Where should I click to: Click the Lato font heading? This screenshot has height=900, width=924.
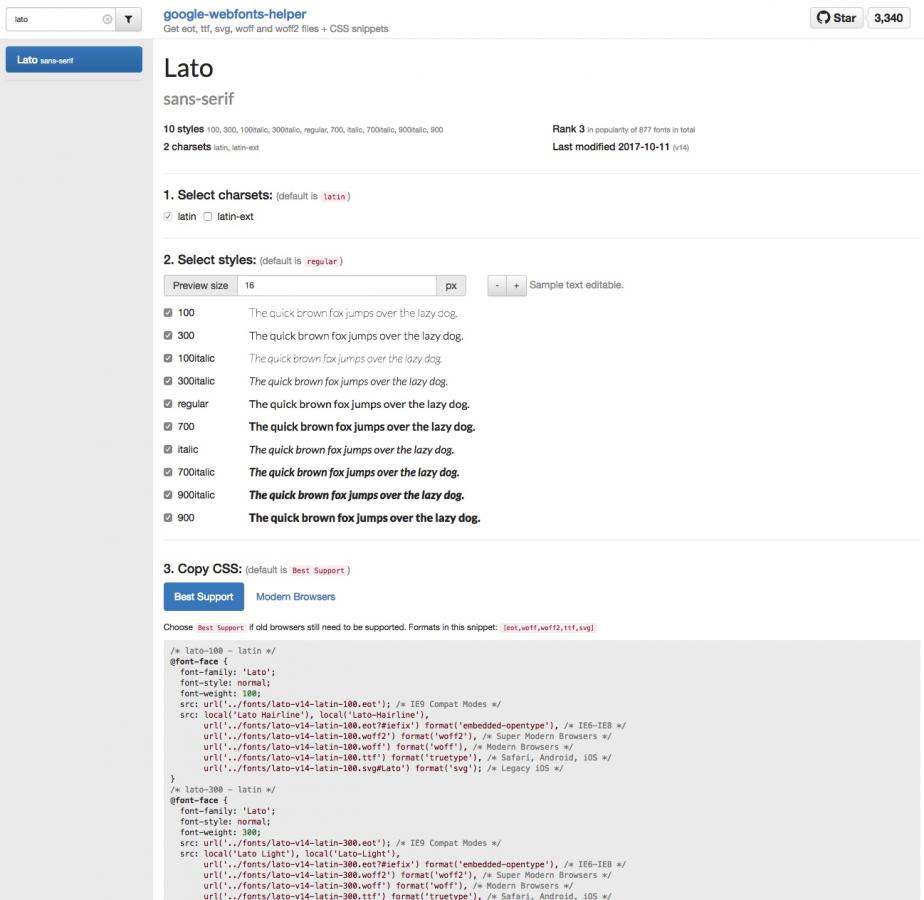click(189, 68)
